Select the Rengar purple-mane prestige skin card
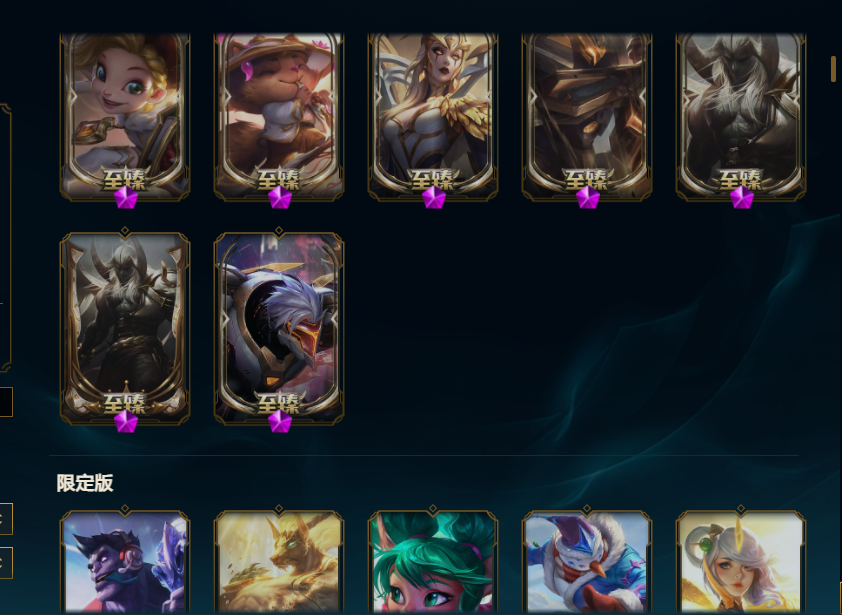This screenshot has height=615, width=842. (279, 328)
